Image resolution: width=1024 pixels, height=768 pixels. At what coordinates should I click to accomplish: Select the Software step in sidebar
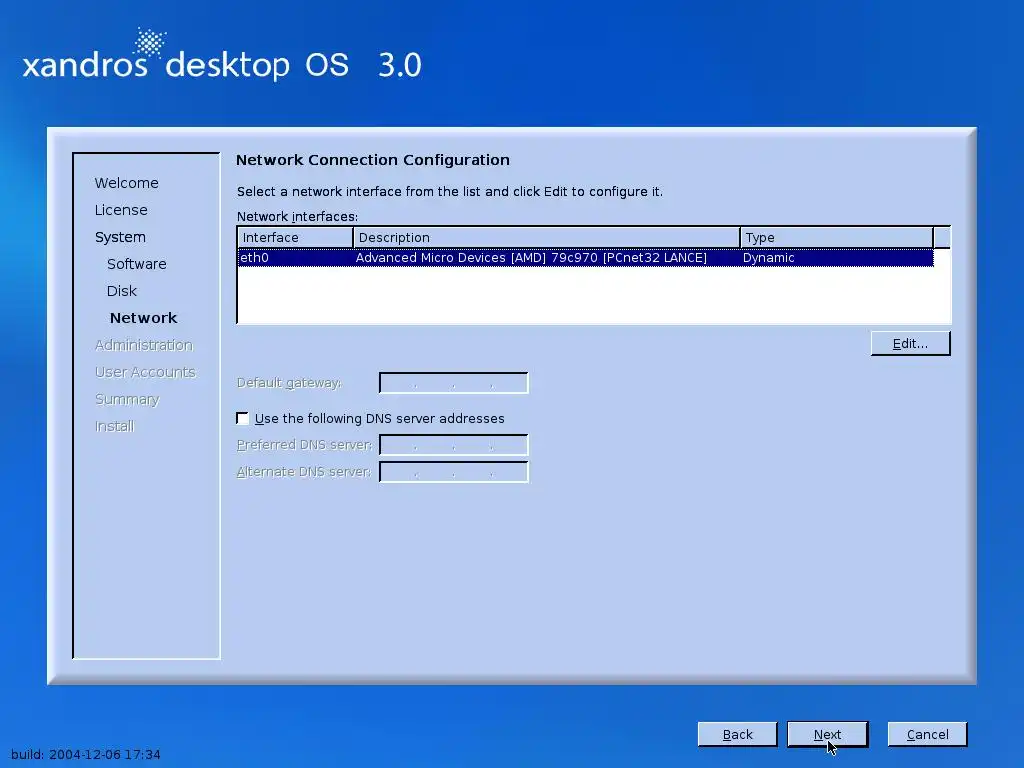136,264
